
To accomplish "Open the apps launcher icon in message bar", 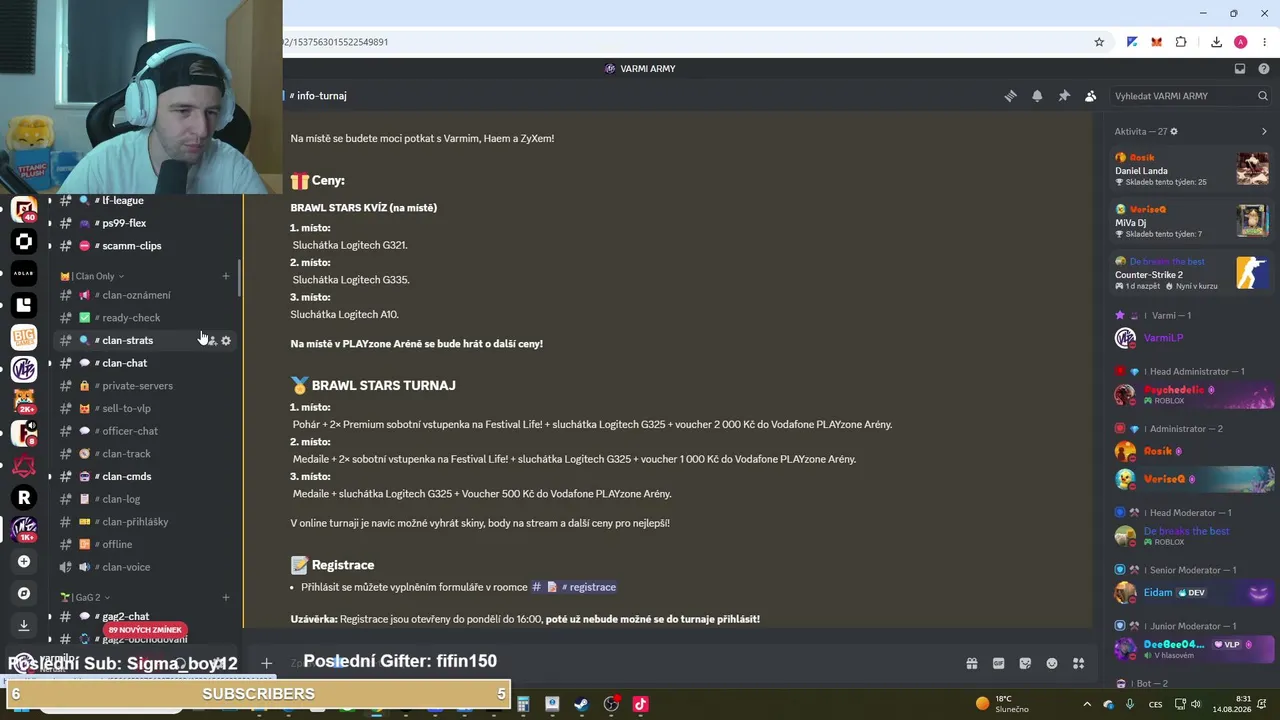I will click(x=1078, y=663).
